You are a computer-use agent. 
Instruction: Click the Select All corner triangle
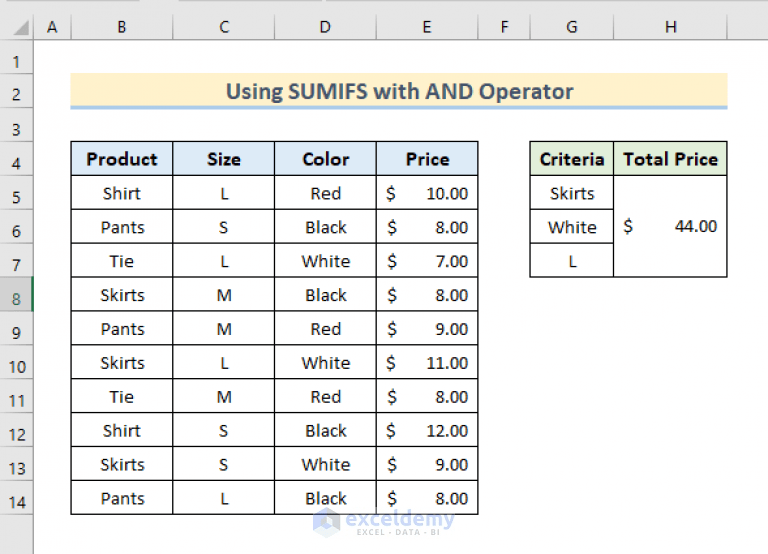[x=21, y=27]
